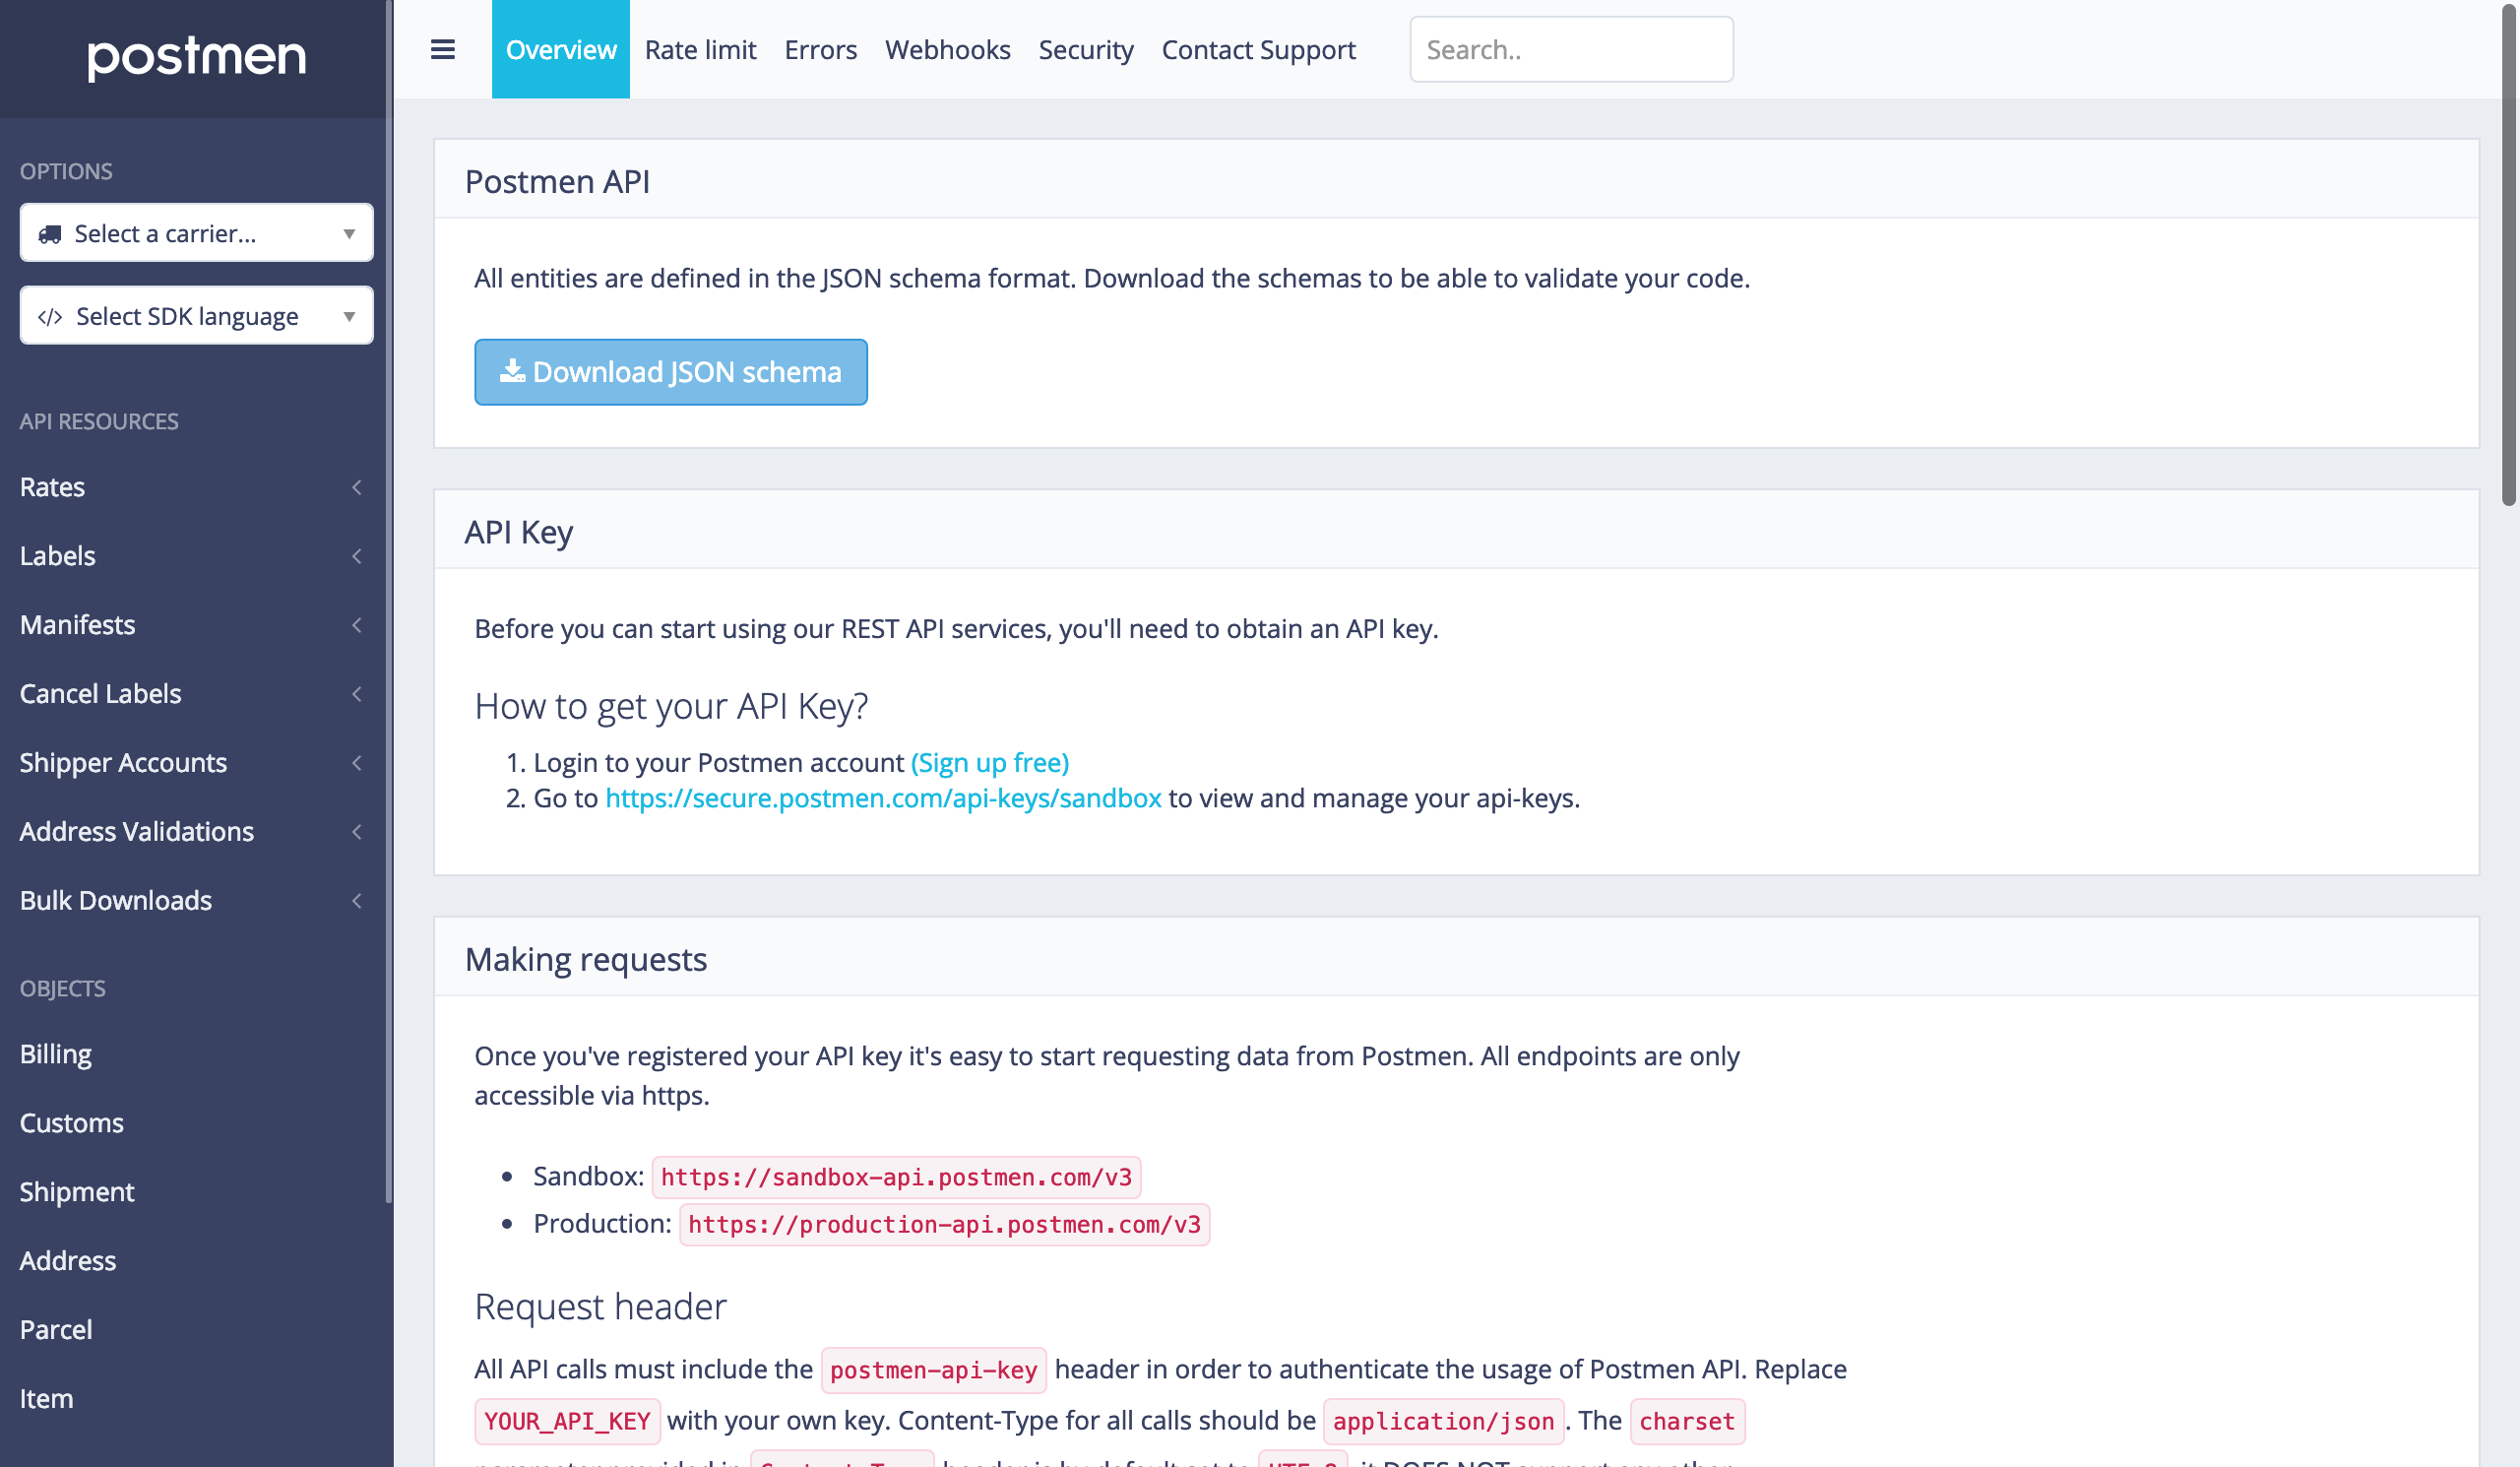
Task: Follow the Sign up free link
Action: tap(990, 762)
